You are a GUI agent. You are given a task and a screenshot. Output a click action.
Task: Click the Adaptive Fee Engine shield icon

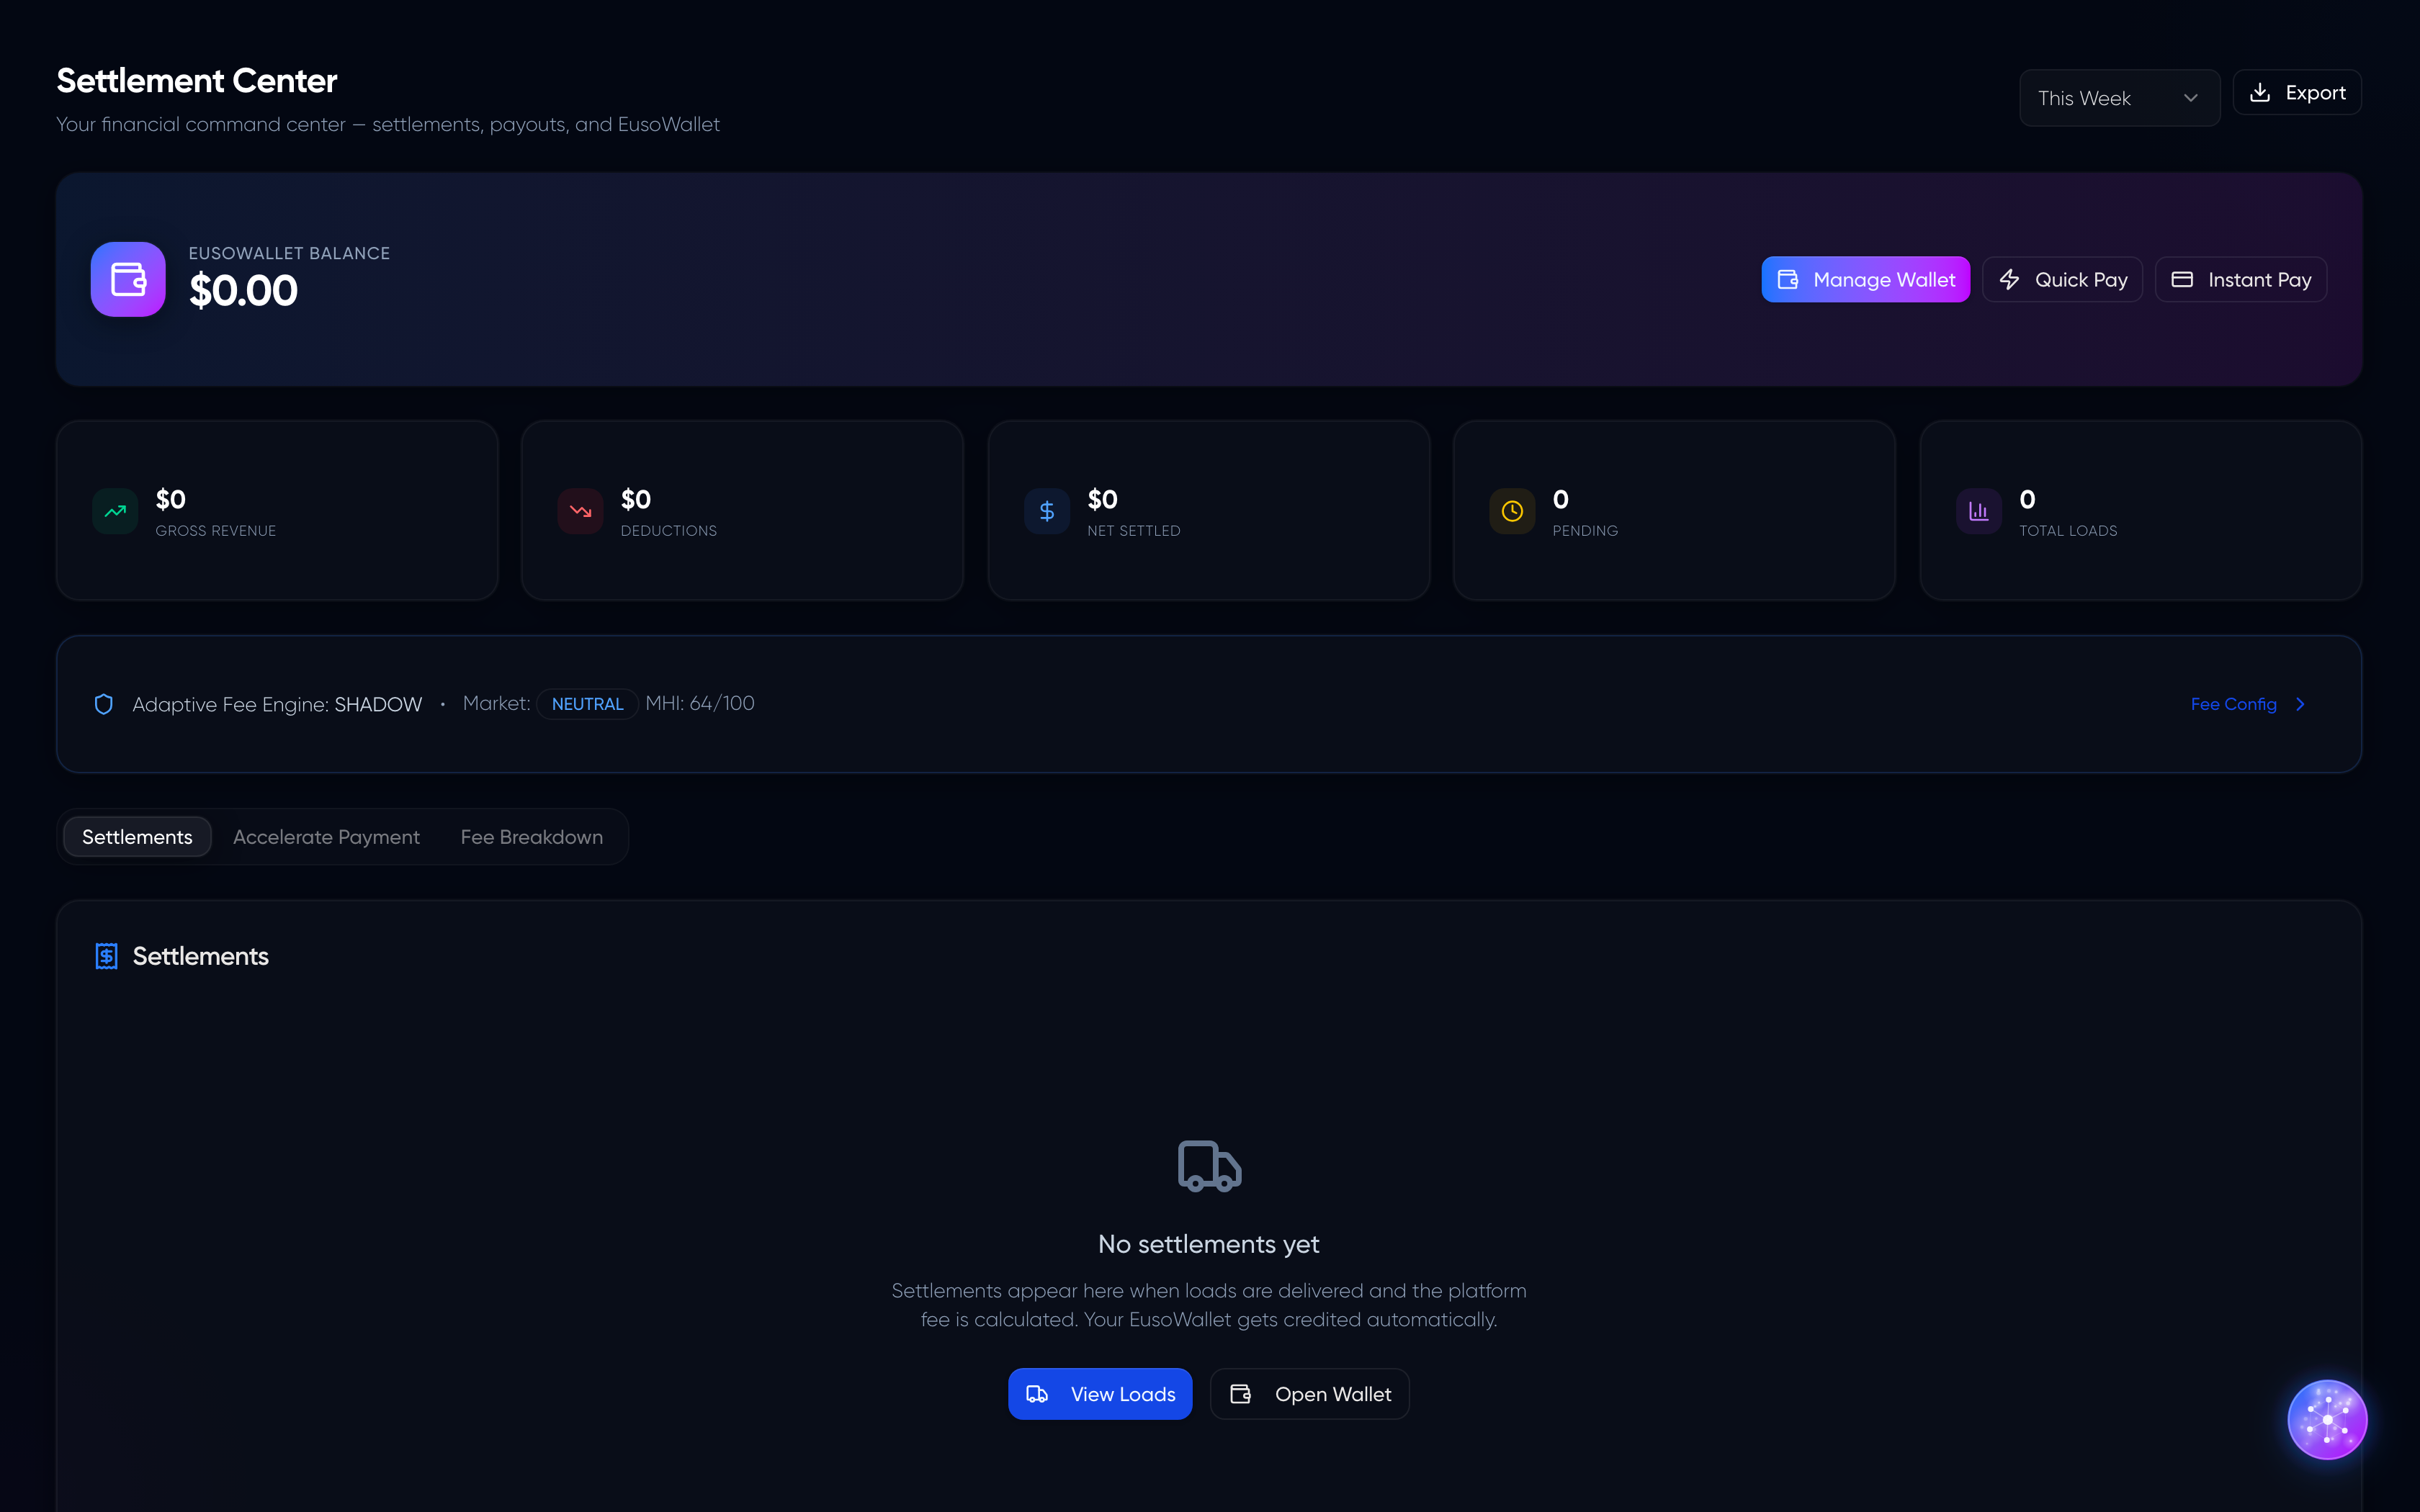[x=103, y=704]
